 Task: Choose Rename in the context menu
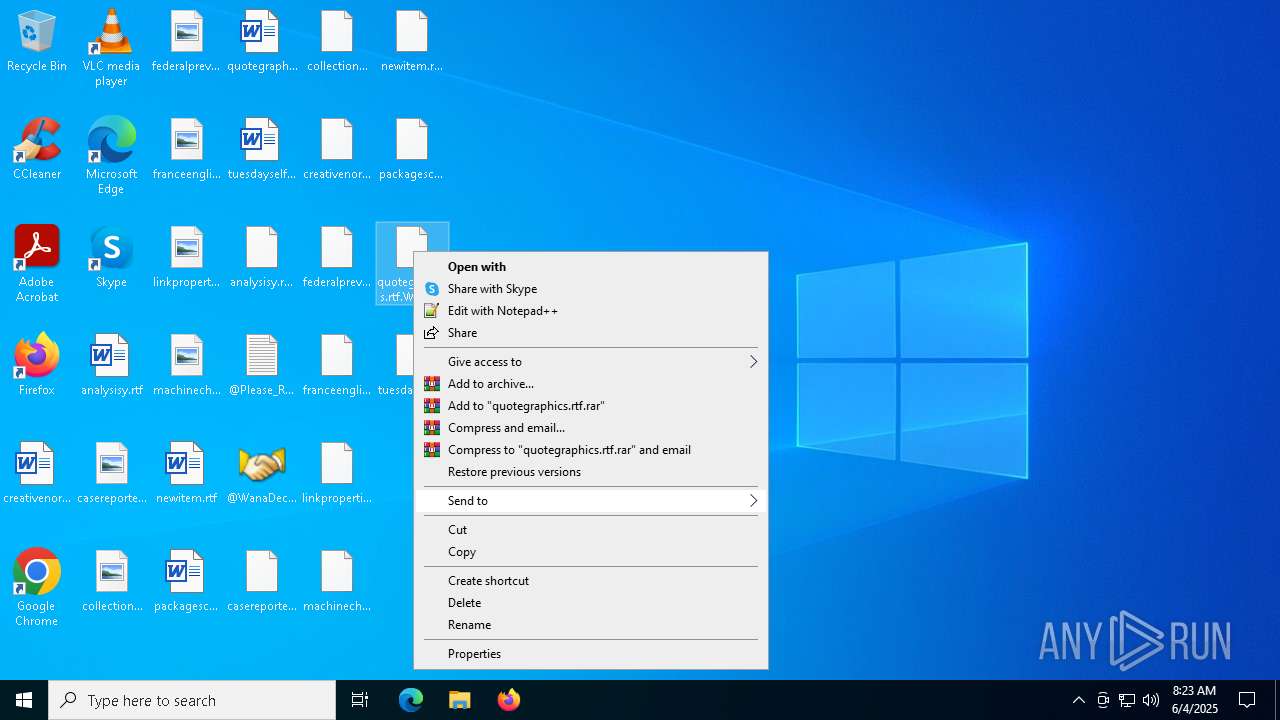click(591, 625)
